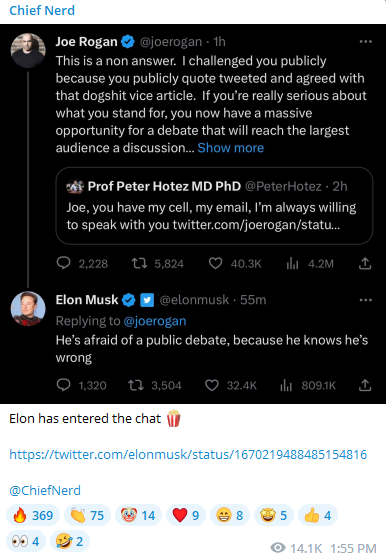Click retweet icon on Elon Musk's reply
The image size is (386, 559).
click(136, 385)
